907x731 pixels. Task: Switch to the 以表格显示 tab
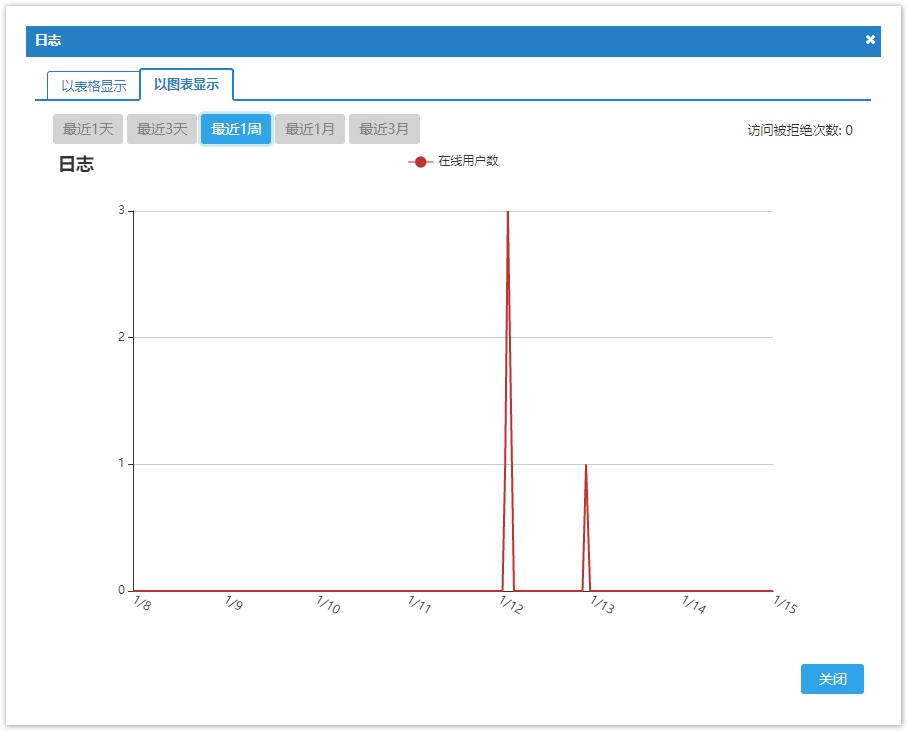(x=94, y=86)
